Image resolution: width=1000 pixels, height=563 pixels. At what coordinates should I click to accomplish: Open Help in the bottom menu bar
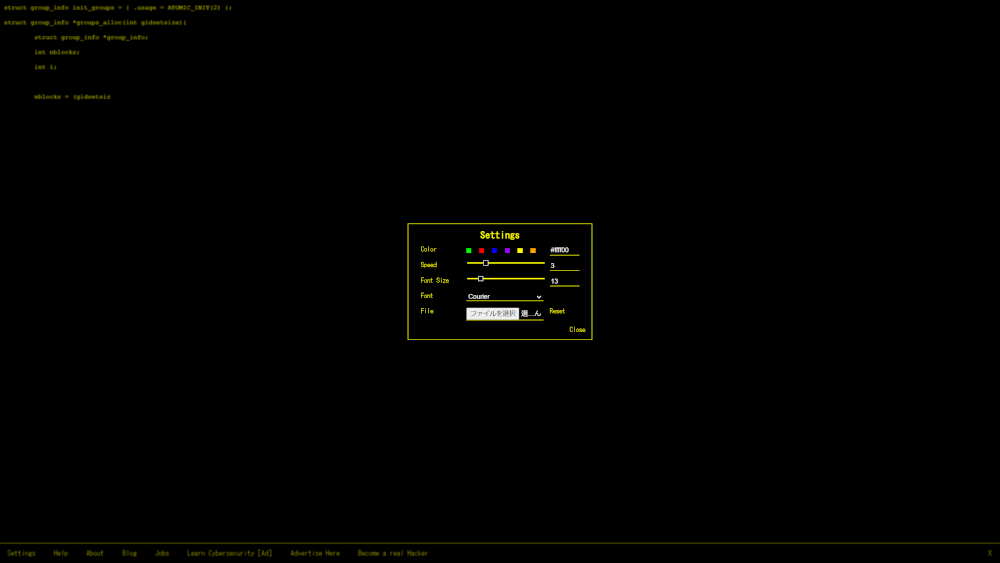[x=61, y=553]
